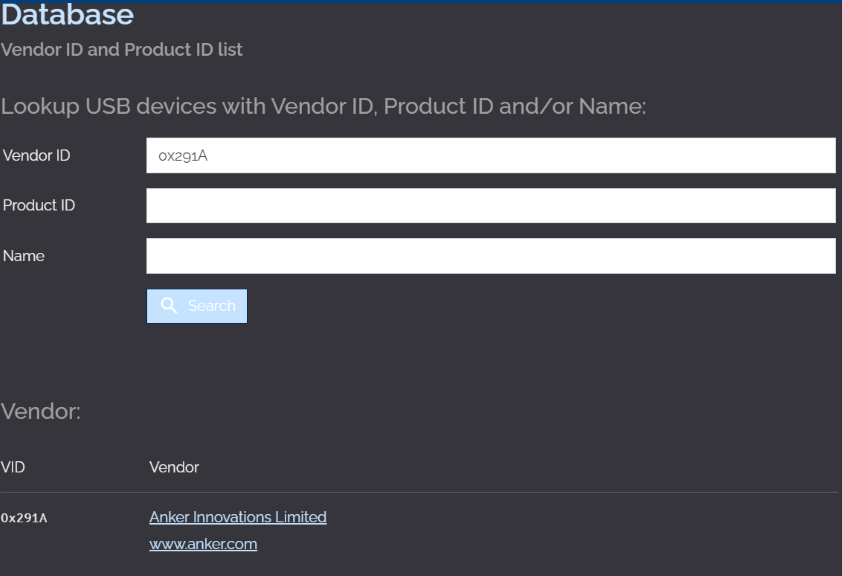Click the 'Lookup USB devices' heading
The height and width of the screenshot is (576, 842).
(x=324, y=106)
